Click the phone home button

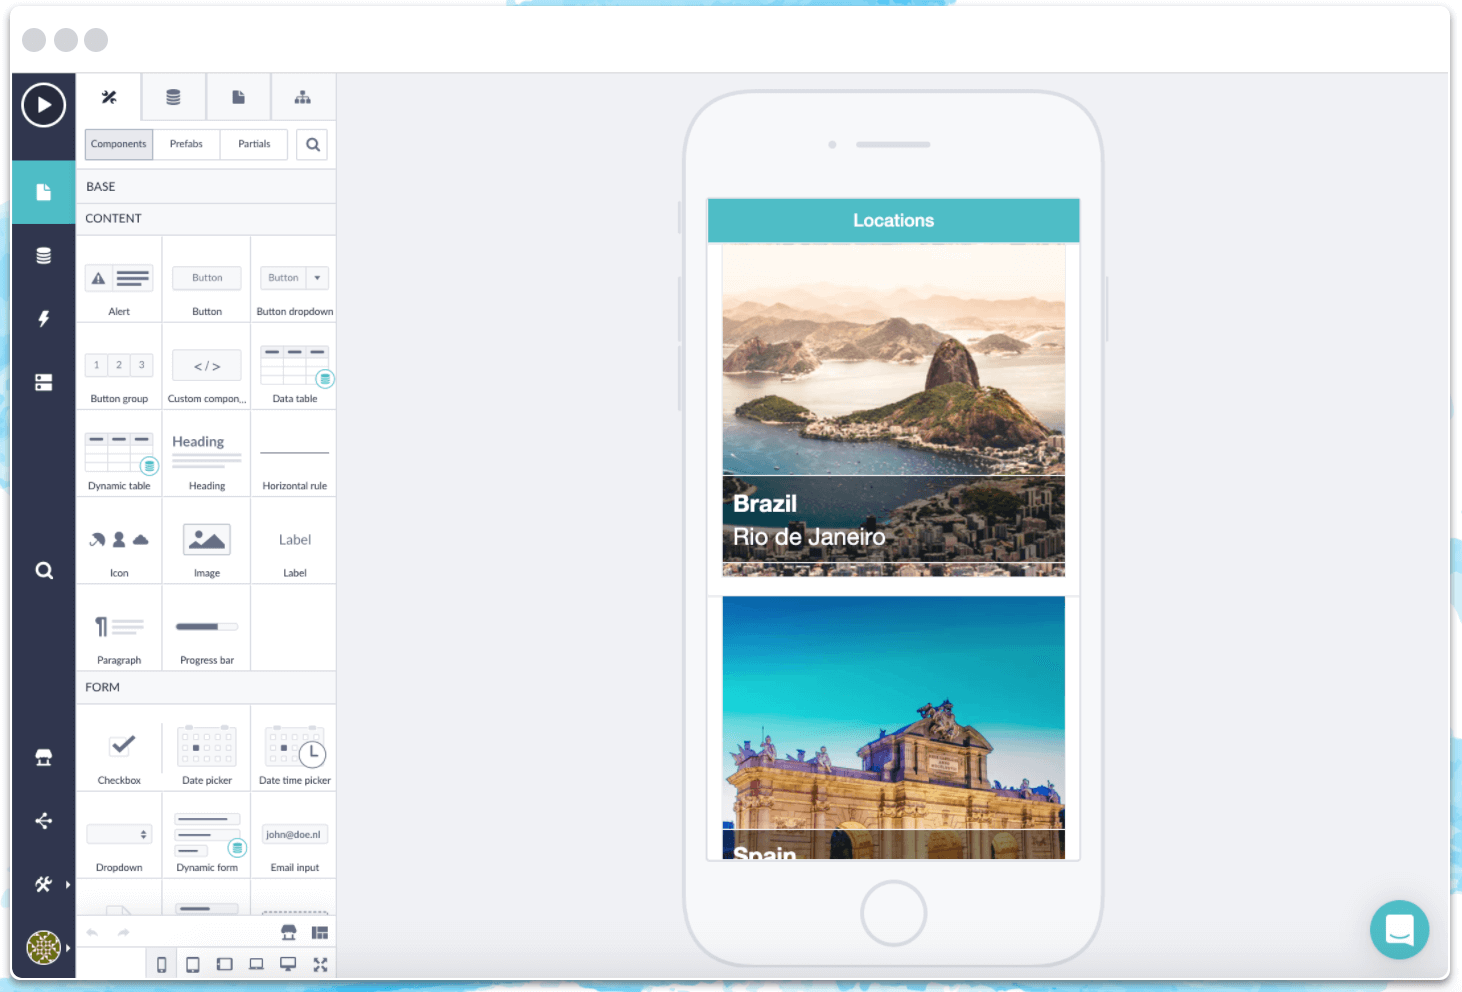coord(893,913)
